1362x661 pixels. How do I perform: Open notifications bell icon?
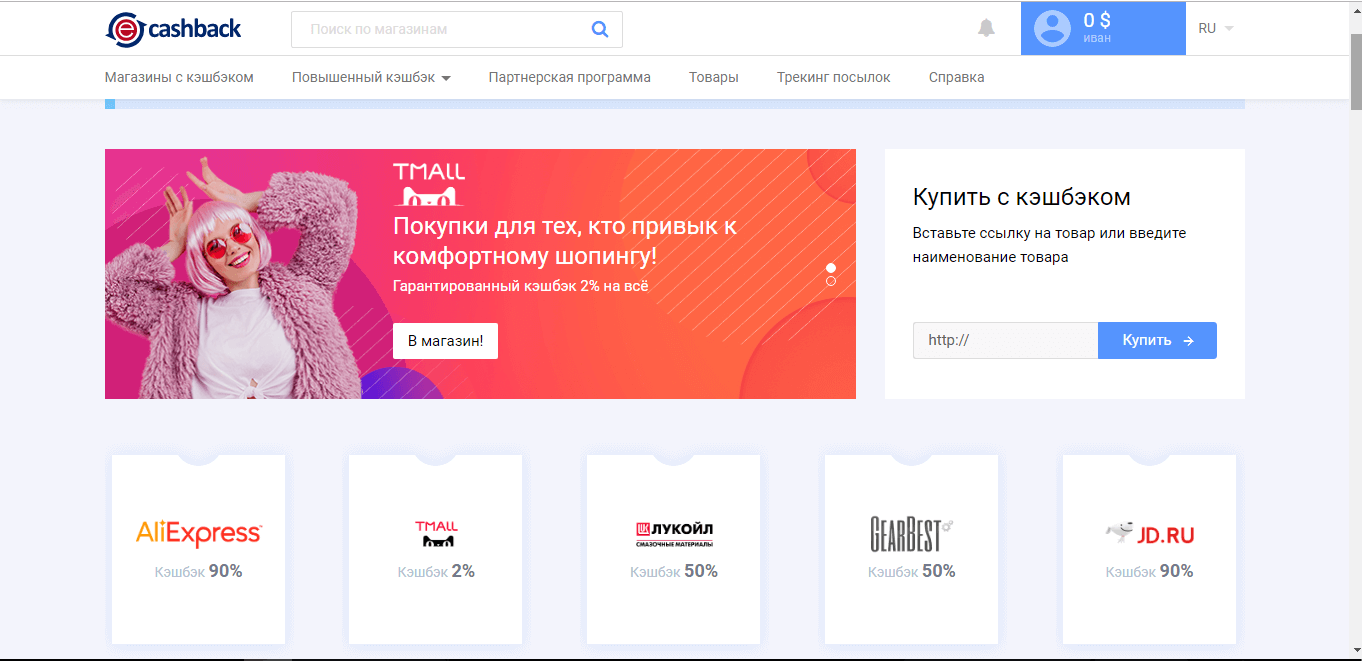pos(986,28)
